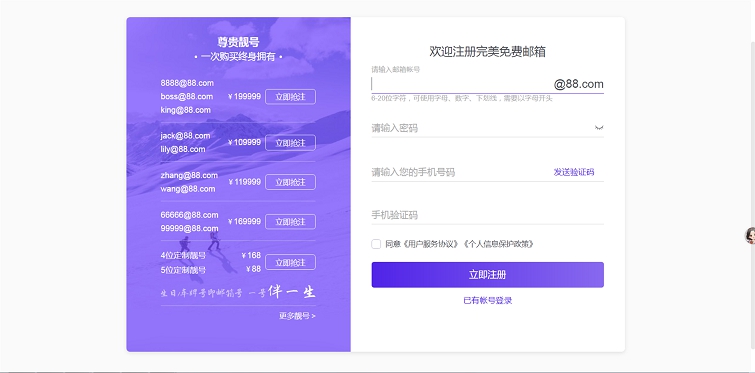Check the user service agreement checkbox

376,244
